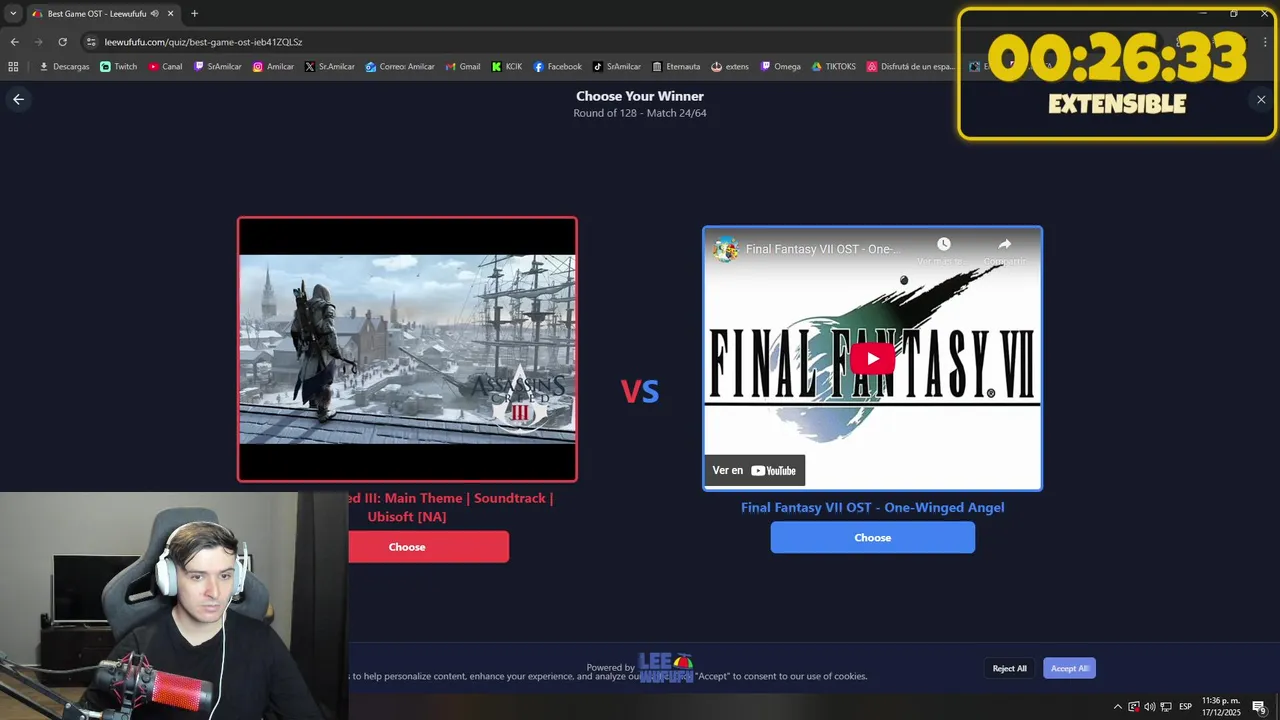The width and height of the screenshot is (1280, 720).
Task: Go back using the browser back arrow
Action: click(x=14, y=42)
